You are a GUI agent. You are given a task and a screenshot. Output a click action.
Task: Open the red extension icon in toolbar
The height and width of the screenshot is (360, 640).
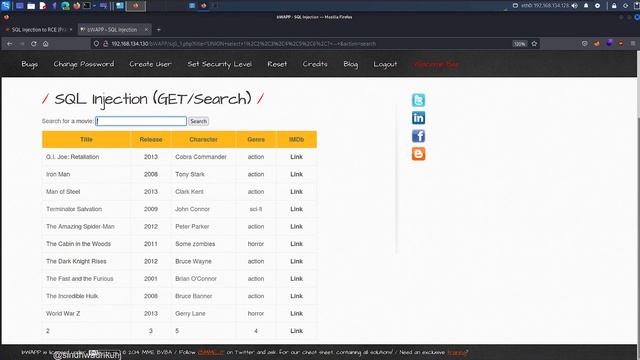click(621, 44)
